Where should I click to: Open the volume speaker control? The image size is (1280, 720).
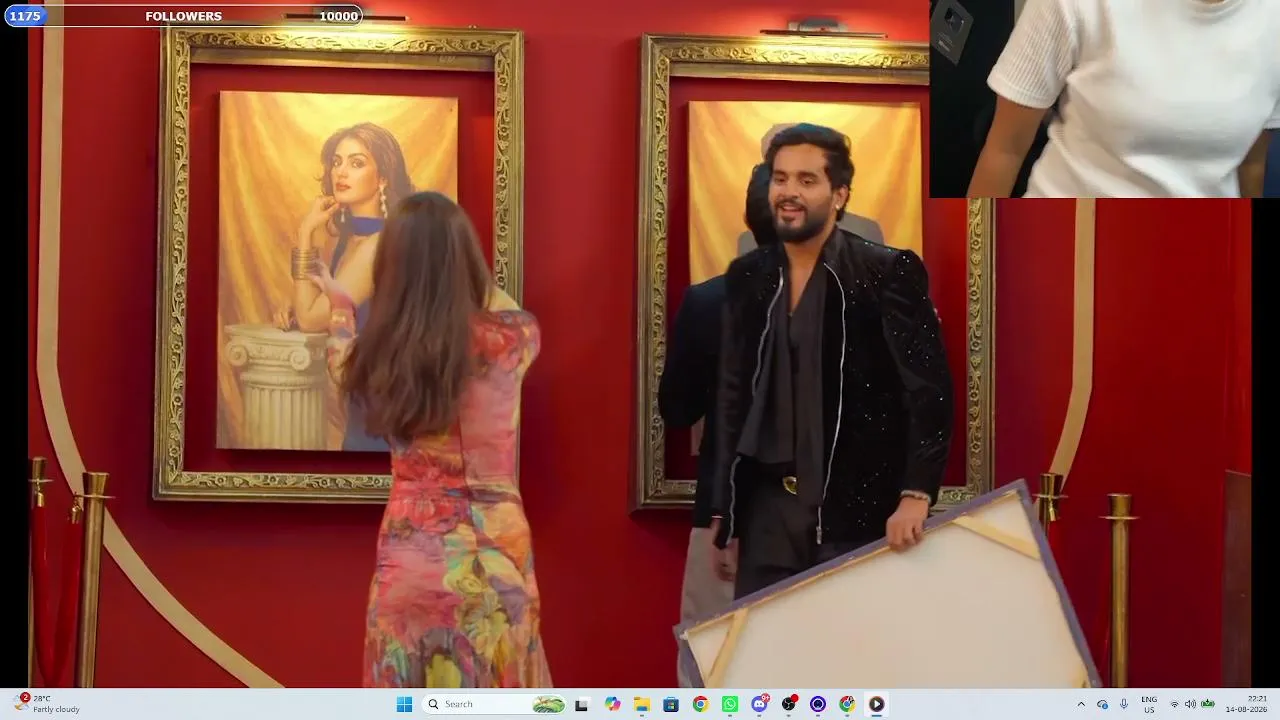(1190, 704)
